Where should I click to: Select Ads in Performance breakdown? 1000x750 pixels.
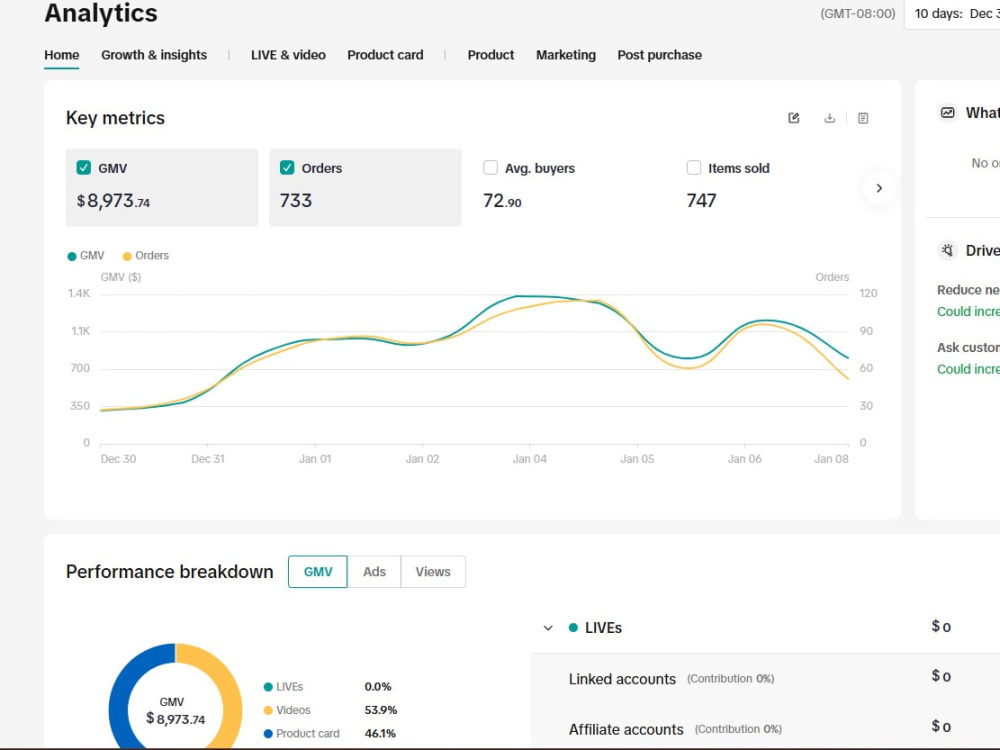click(374, 571)
